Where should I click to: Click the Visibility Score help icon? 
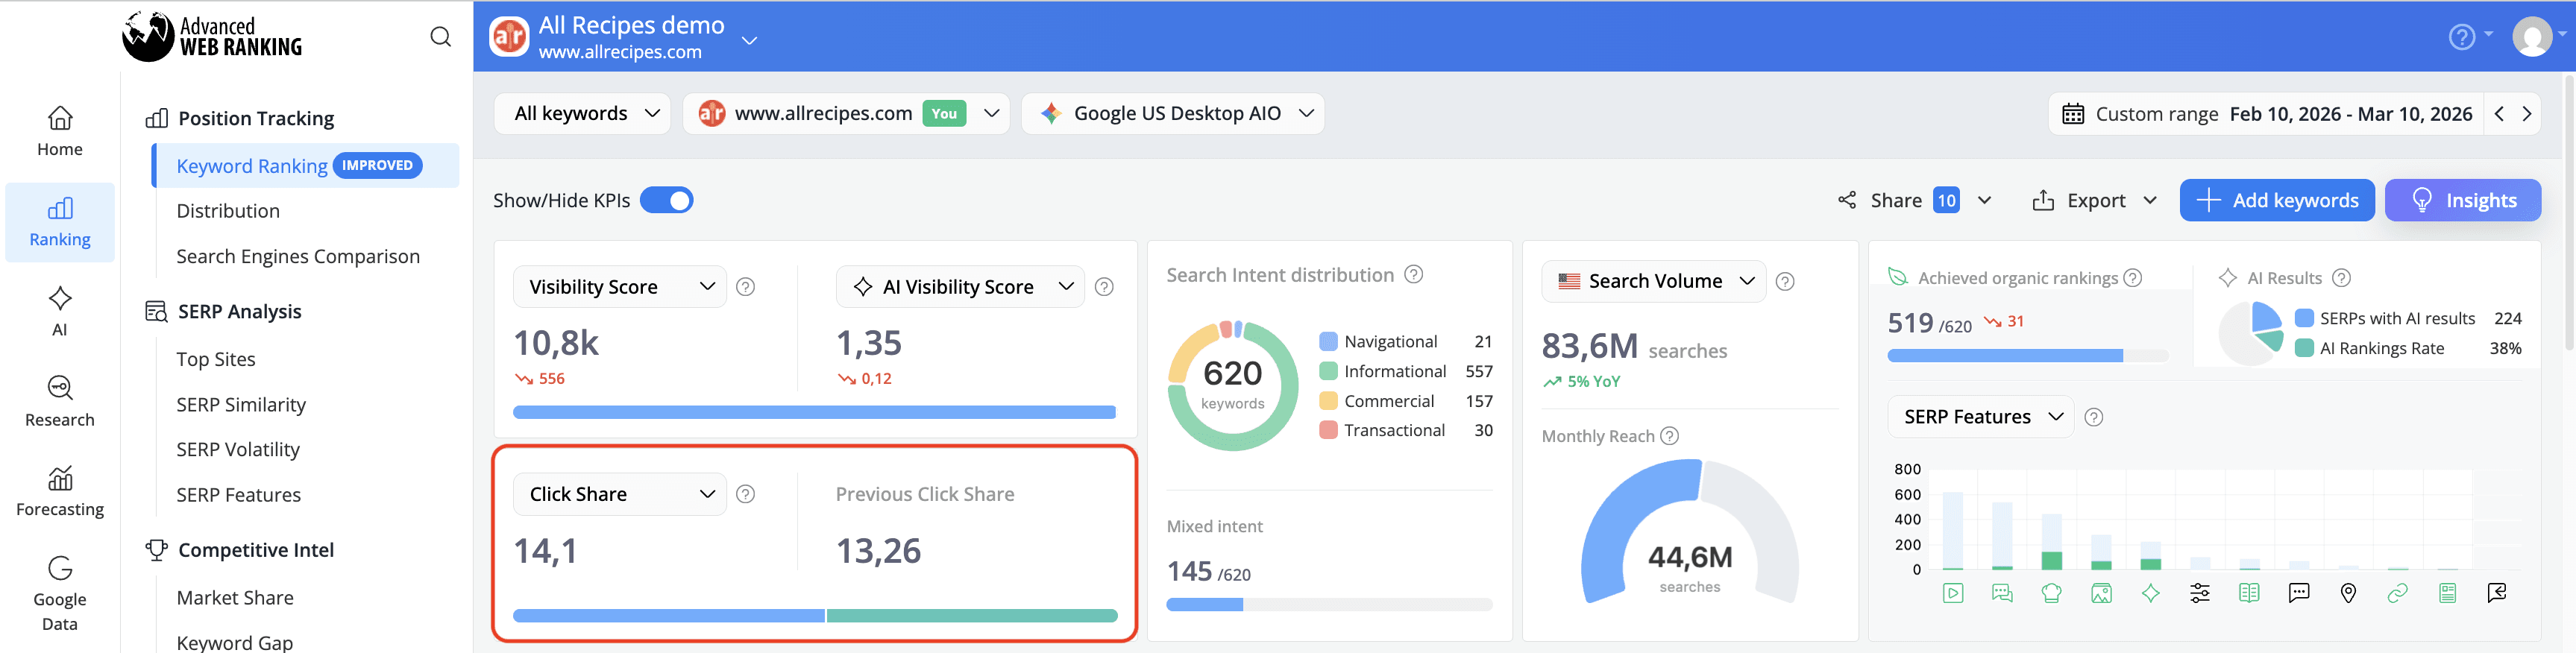745,287
